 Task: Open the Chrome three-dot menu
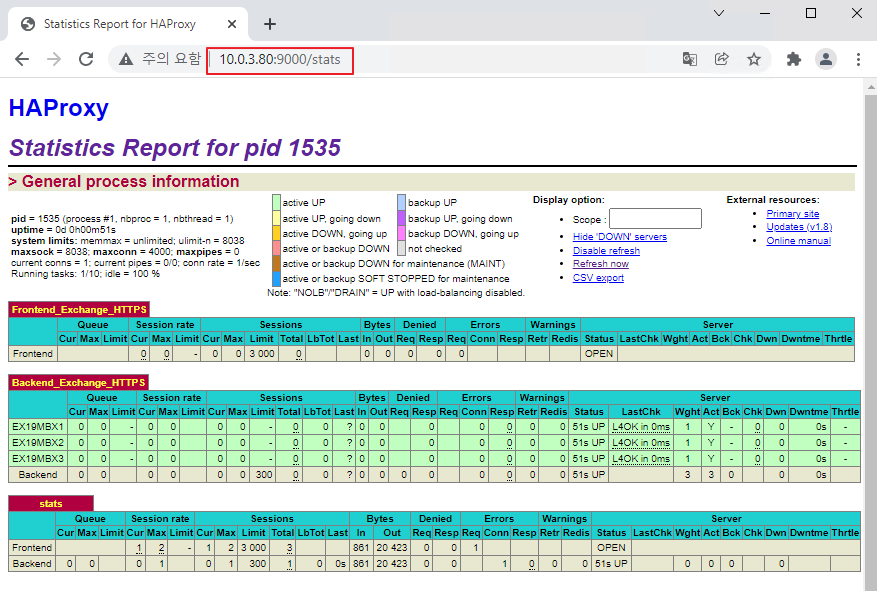pyautogui.click(x=858, y=59)
